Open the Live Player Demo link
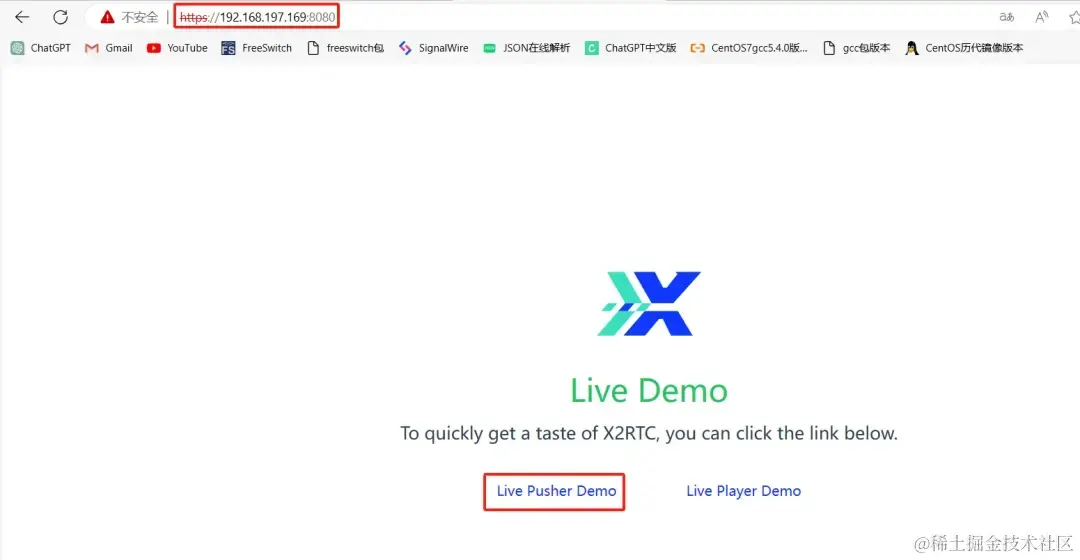 tap(743, 491)
